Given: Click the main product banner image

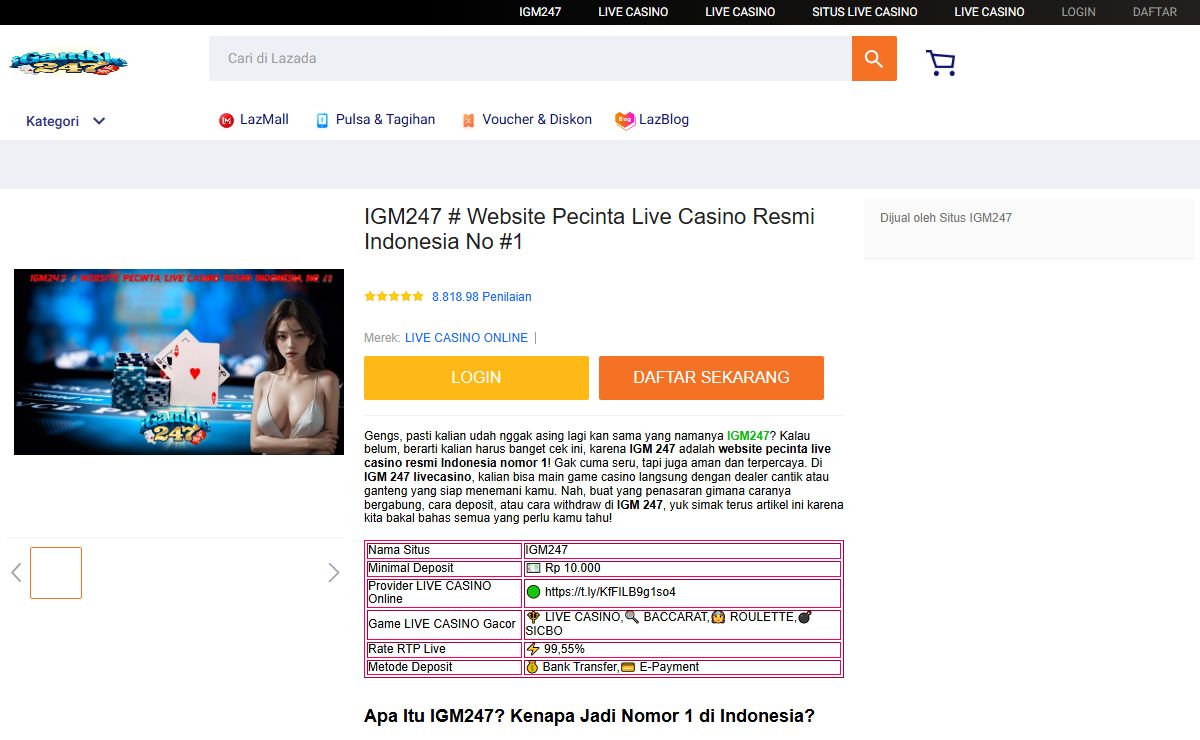Looking at the screenshot, I should (x=179, y=362).
